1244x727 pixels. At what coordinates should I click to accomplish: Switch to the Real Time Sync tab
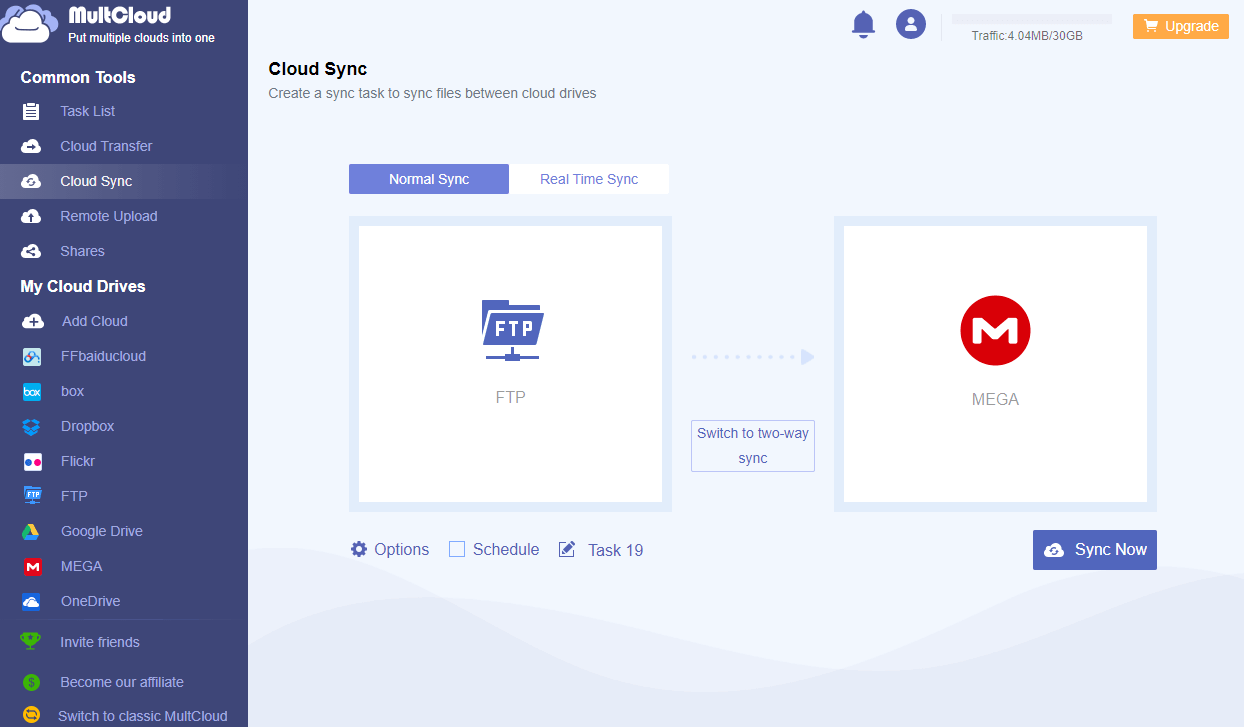[589, 179]
